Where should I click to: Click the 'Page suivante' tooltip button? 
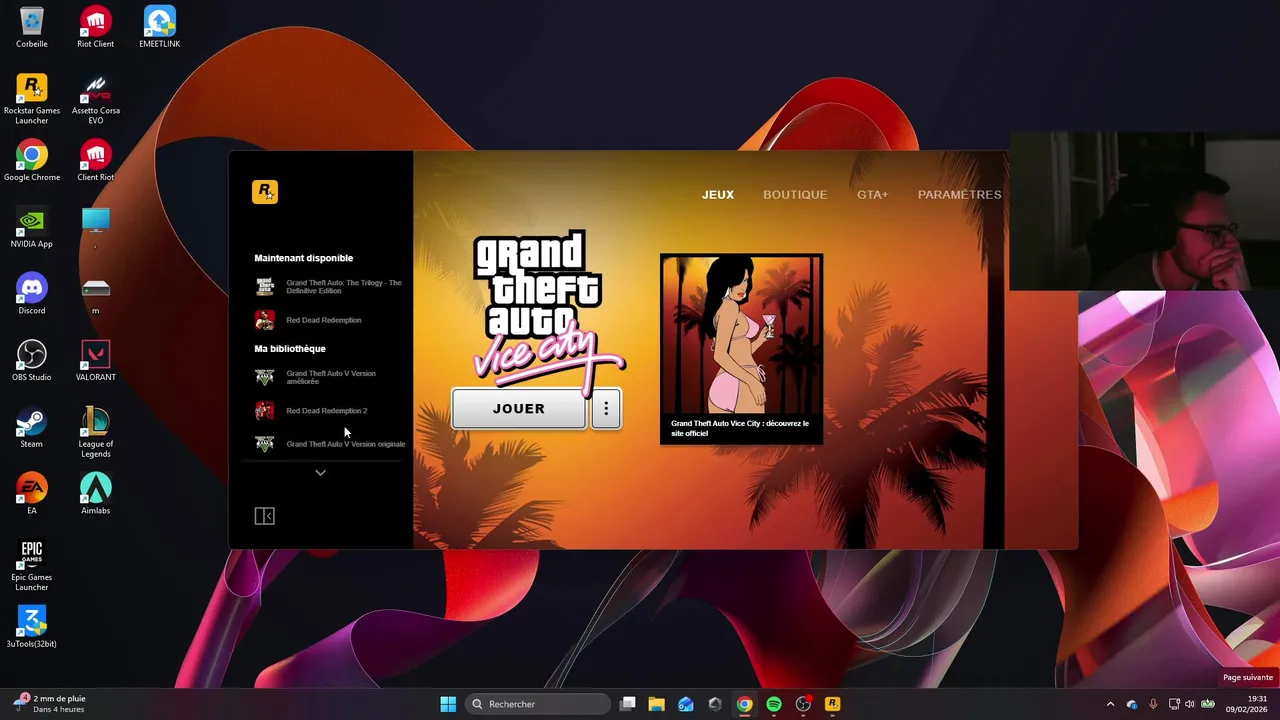[1248, 677]
